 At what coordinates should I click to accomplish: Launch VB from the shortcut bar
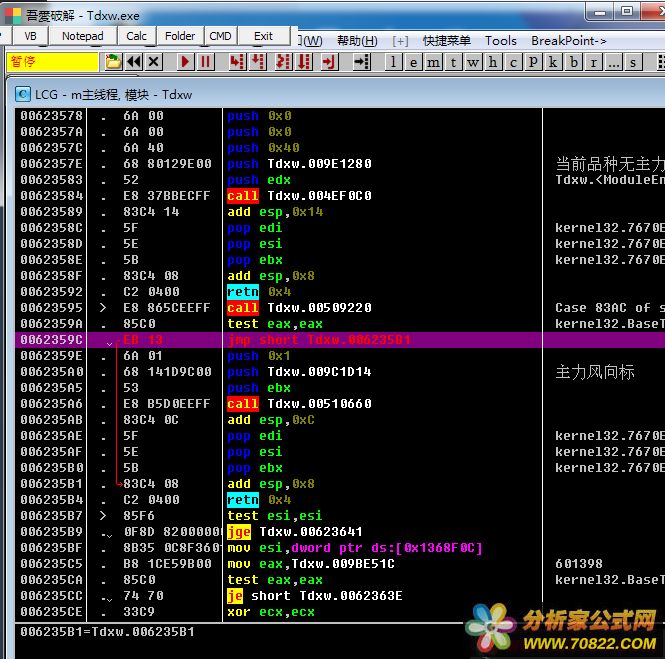(x=31, y=36)
